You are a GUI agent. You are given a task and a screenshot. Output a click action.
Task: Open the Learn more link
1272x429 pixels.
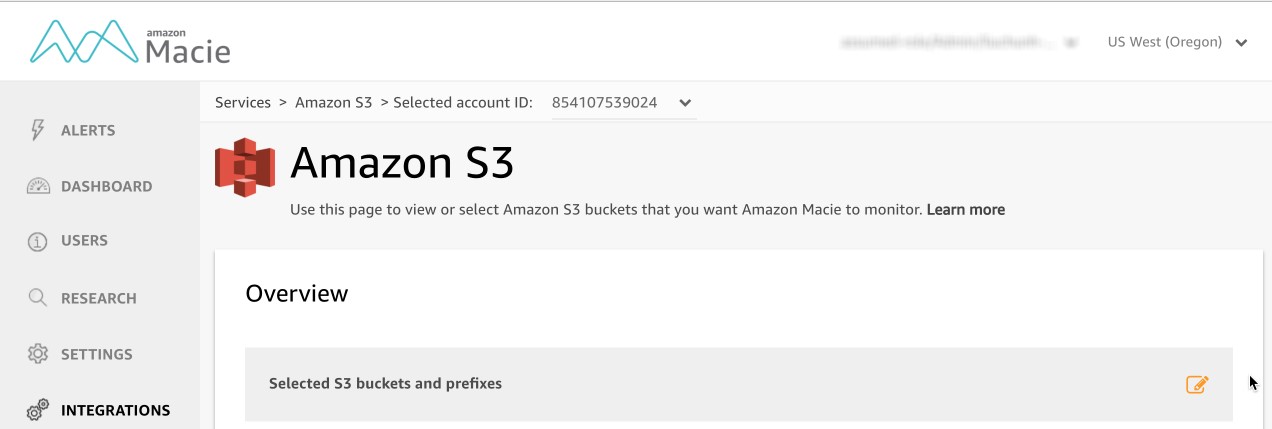966,210
